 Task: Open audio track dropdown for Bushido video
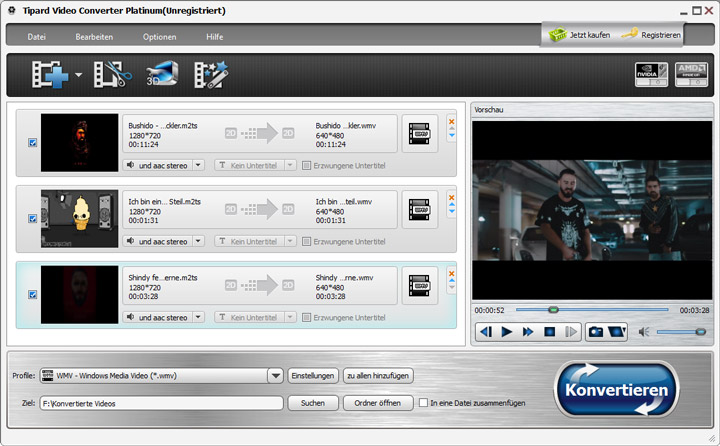tap(198, 165)
